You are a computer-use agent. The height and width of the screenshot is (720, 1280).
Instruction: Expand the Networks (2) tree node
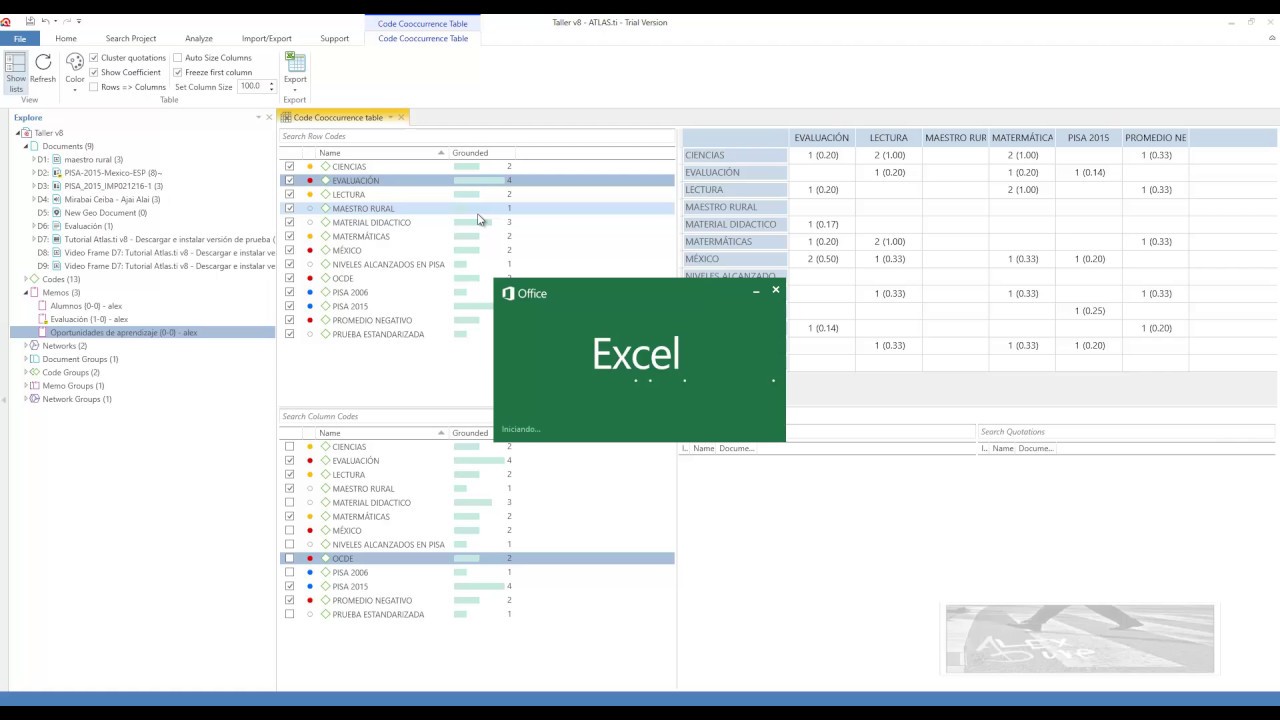click(x=26, y=346)
